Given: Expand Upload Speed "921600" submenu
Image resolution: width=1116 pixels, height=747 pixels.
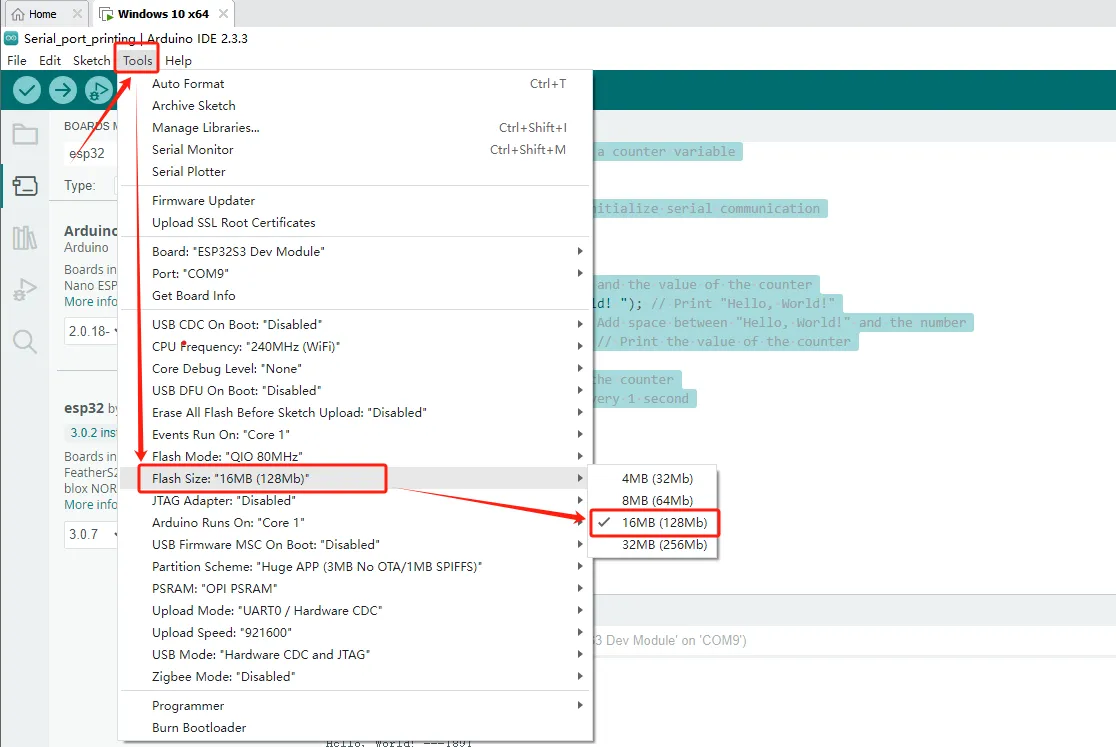Looking at the screenshot, I should point(355,632).
